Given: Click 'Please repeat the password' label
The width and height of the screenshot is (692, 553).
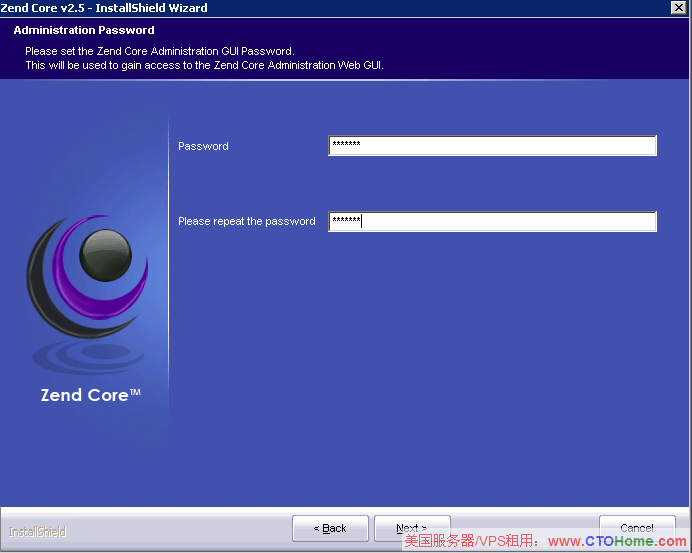Looking at the screenshot, I should tap(247, 221).
